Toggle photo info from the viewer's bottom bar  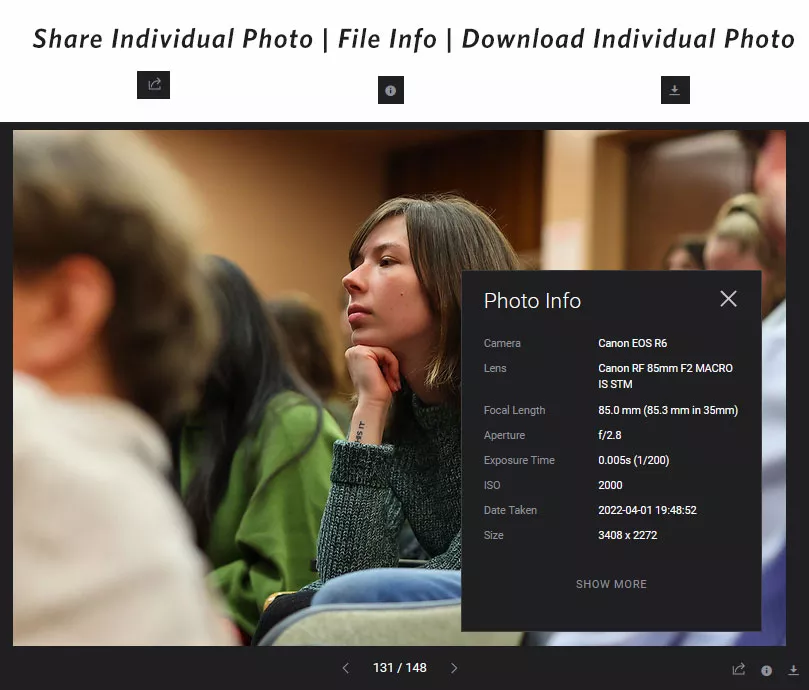pyautogui.click(x=767, y=670)
